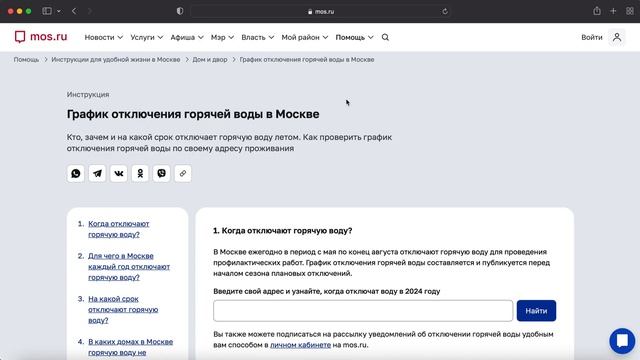Image resolution: width=640 pixels, height=360 pixels.
Task: Jump to Когда отключают горячую воду section
Action: tap(119, 229)
